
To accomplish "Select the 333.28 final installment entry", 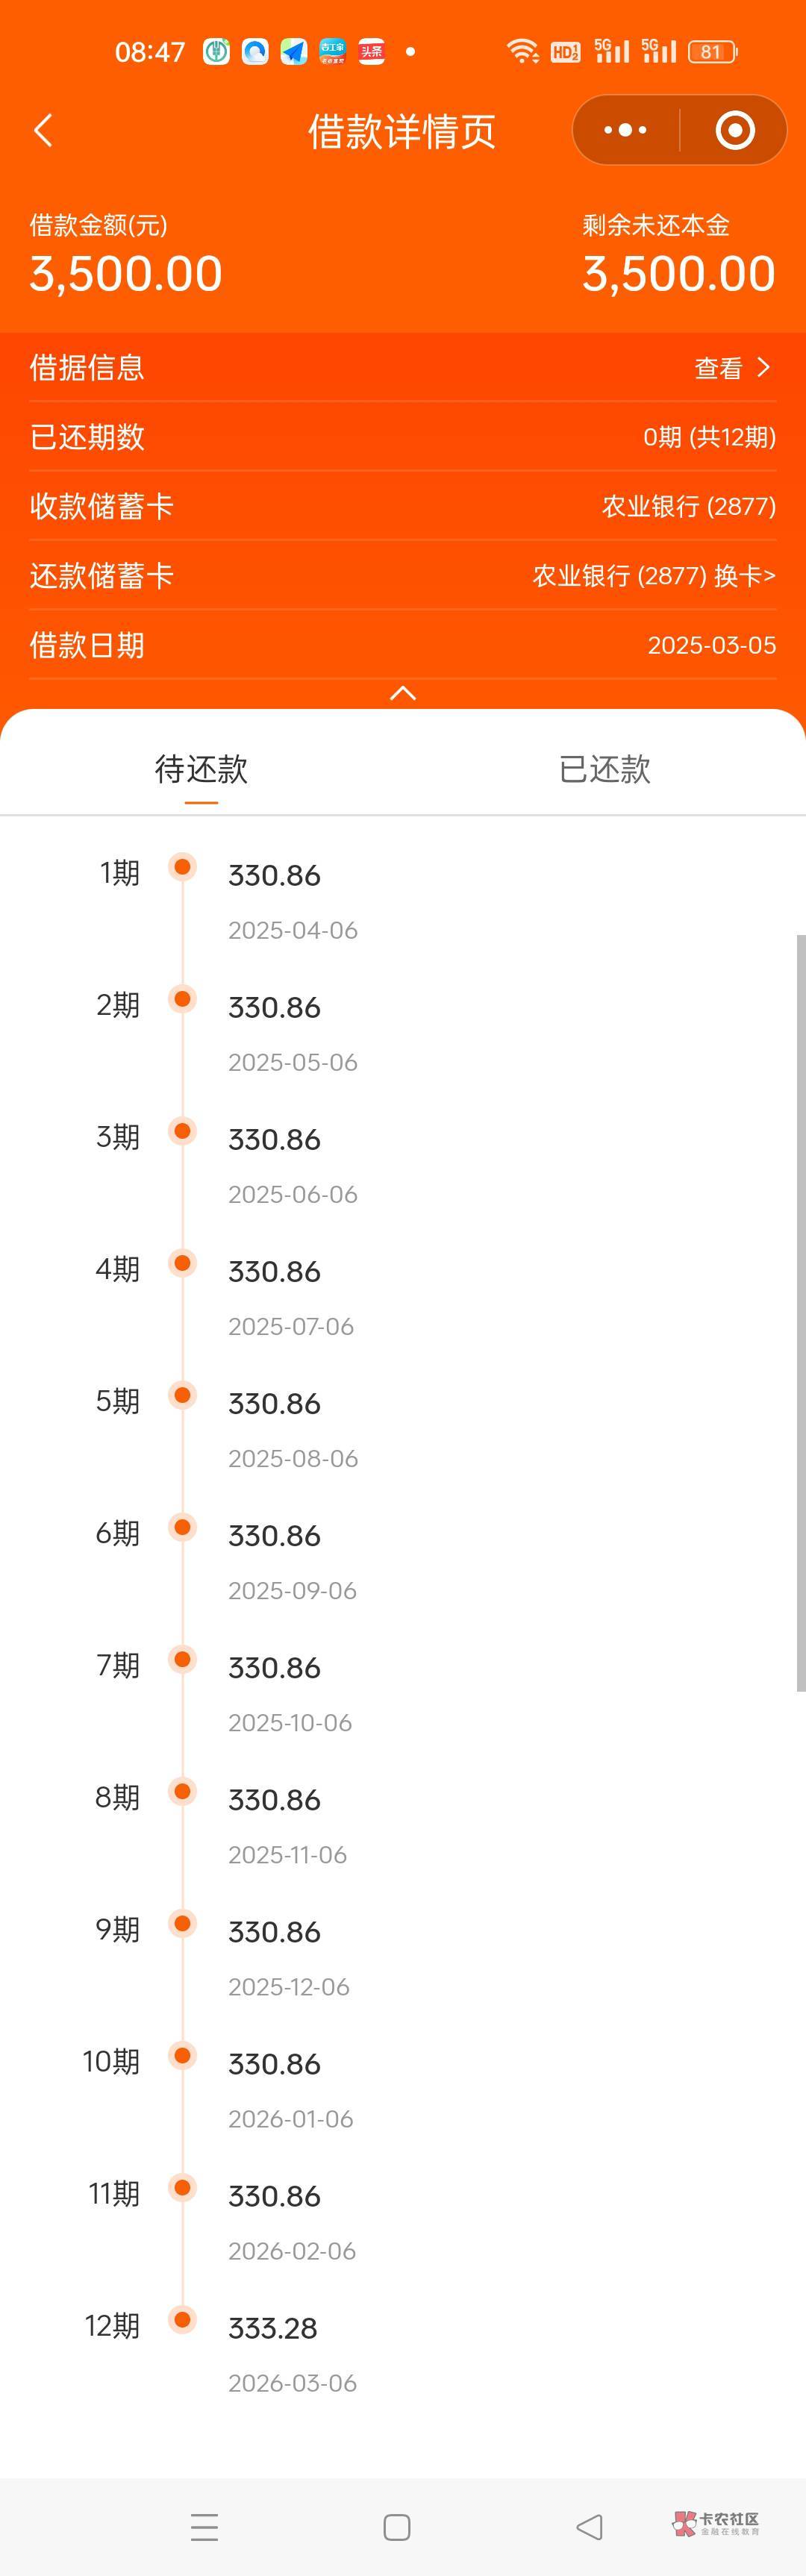I will pyautogui.click(x=273, y=2328).
